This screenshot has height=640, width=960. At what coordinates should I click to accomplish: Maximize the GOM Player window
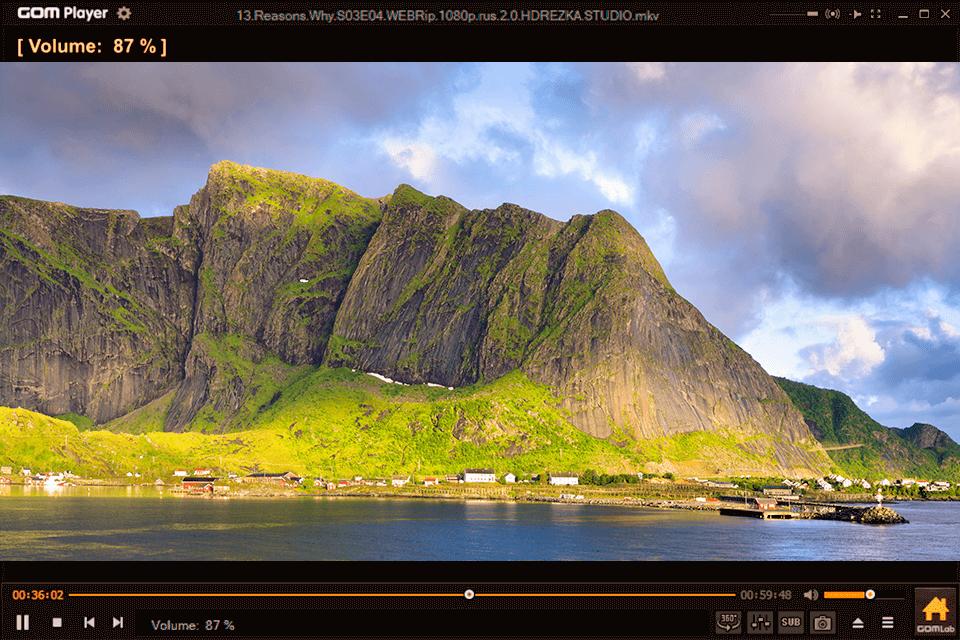(924, 14)
